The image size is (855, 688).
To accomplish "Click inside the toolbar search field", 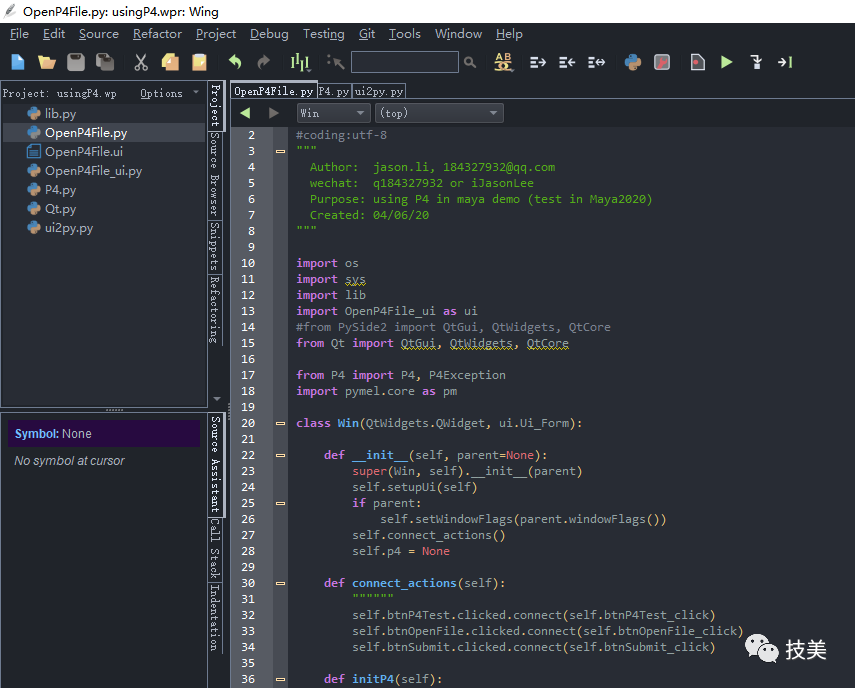I will [x=404, y=62].
